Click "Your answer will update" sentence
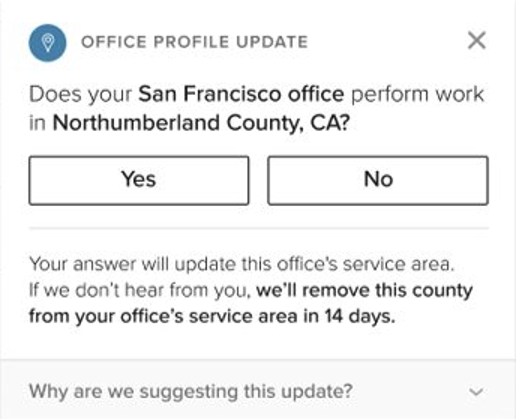The height and width of the screenshot is (420, 516). 242,264
